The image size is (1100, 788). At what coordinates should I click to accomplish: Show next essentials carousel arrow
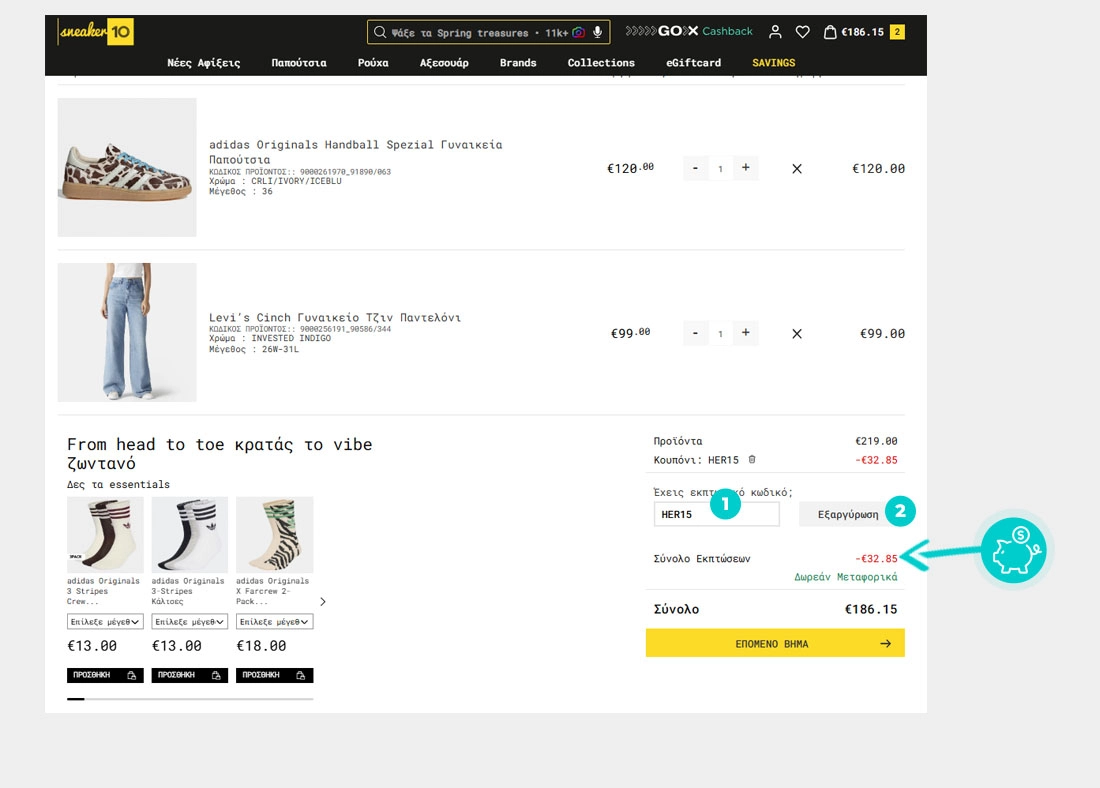click(x=323, y=601)
